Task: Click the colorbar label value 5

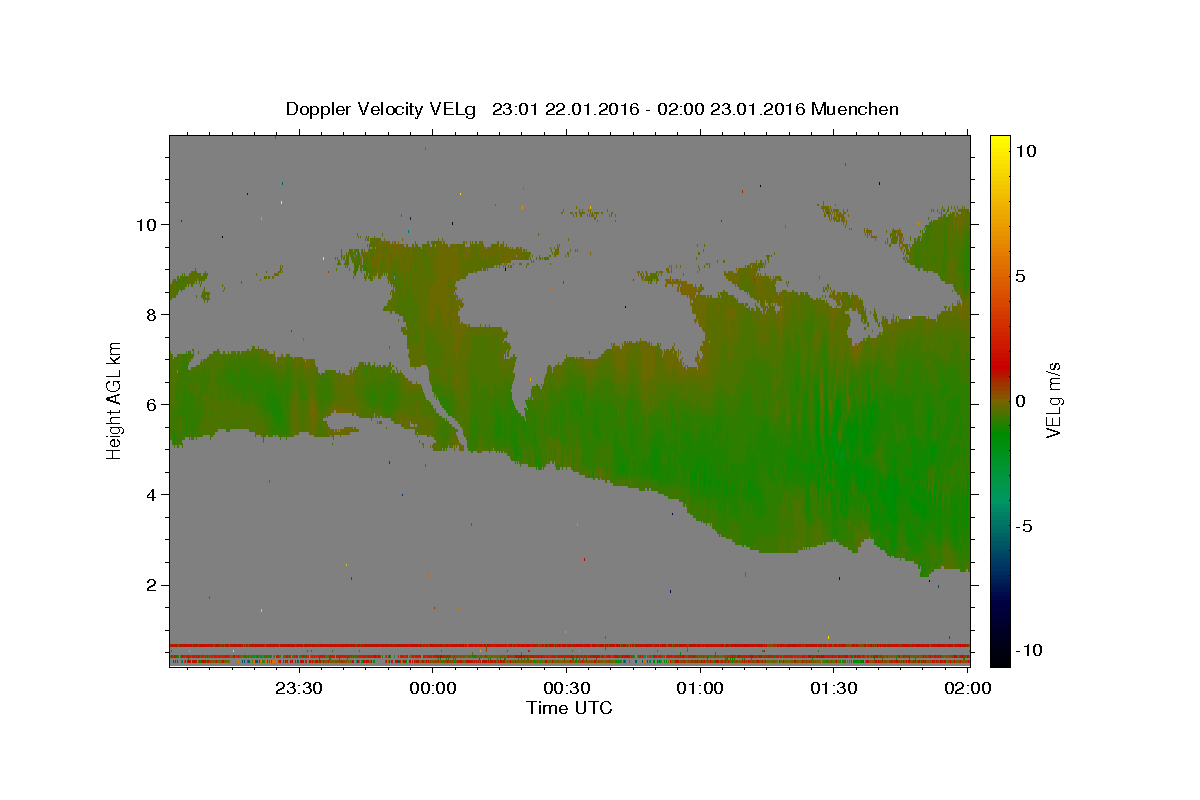Action: [1020, 276]
